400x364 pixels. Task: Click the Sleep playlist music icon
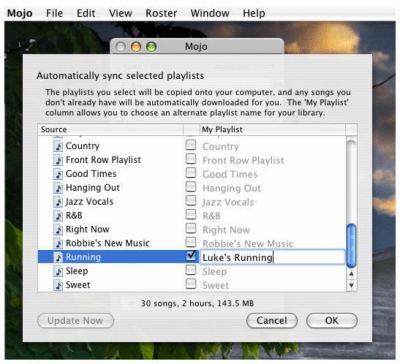(58, 271)
